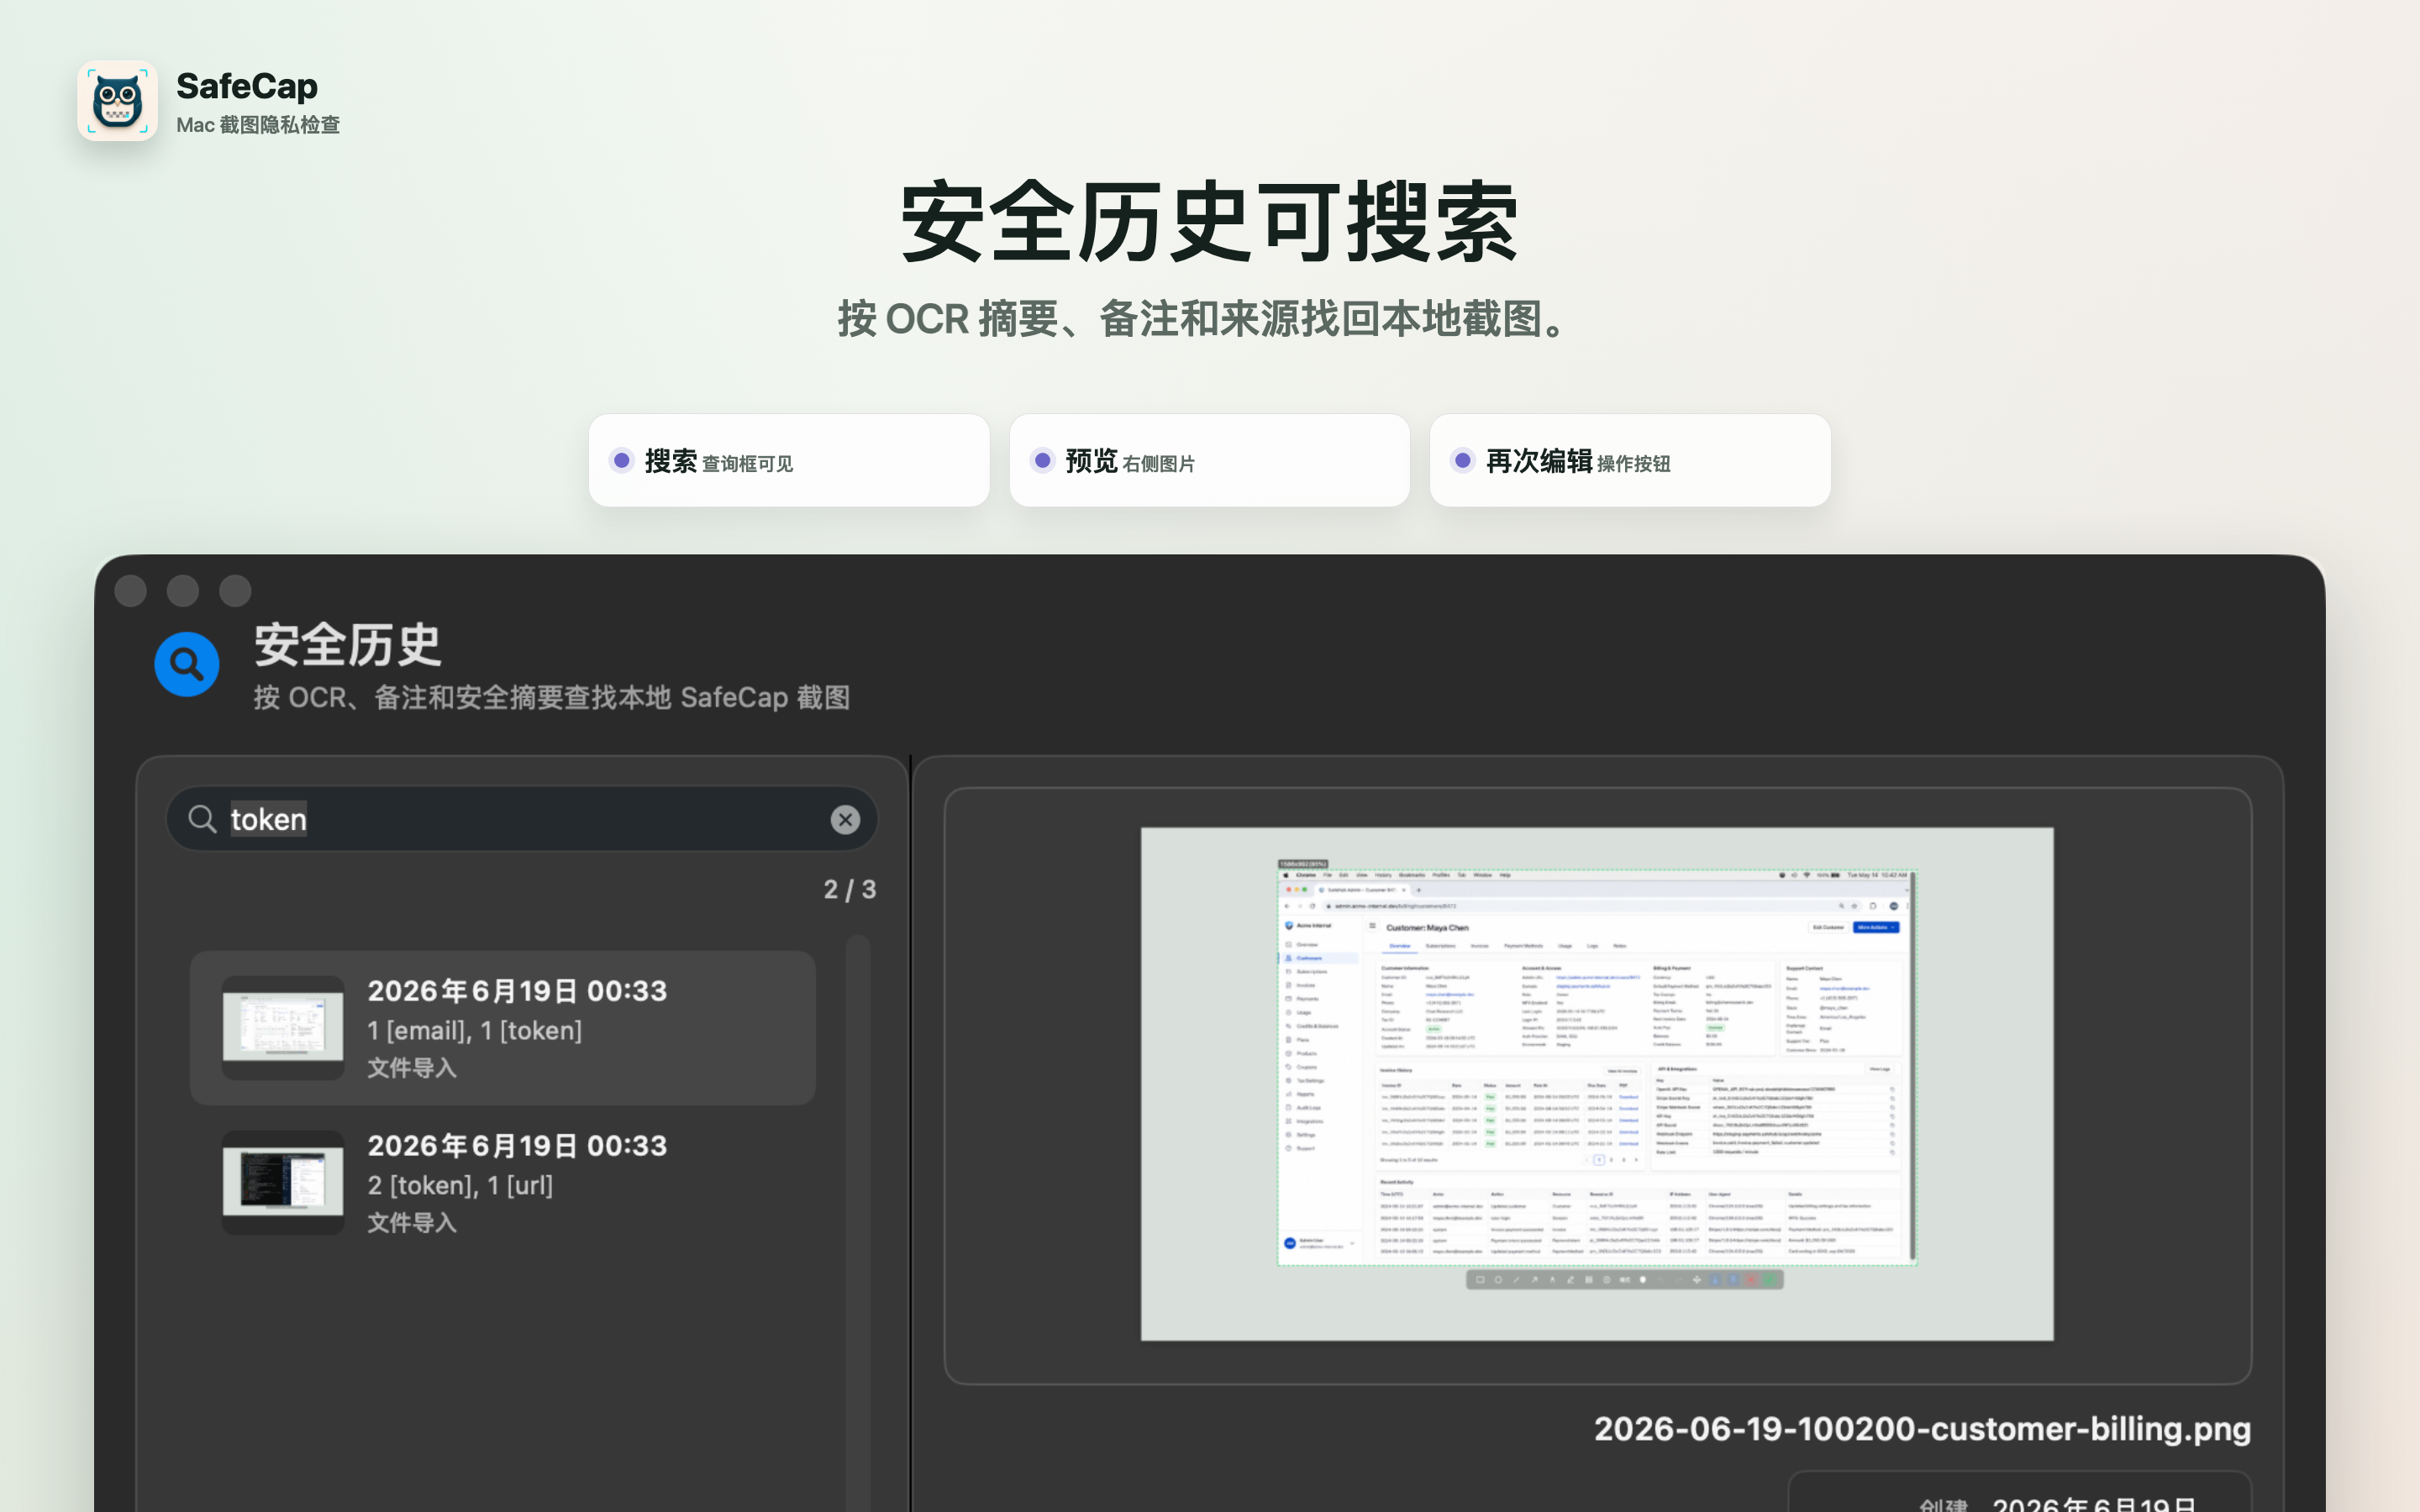Click the purple dot on the 预览 card
The width and height of the screenshot is (2420, 1512).
1043,460
